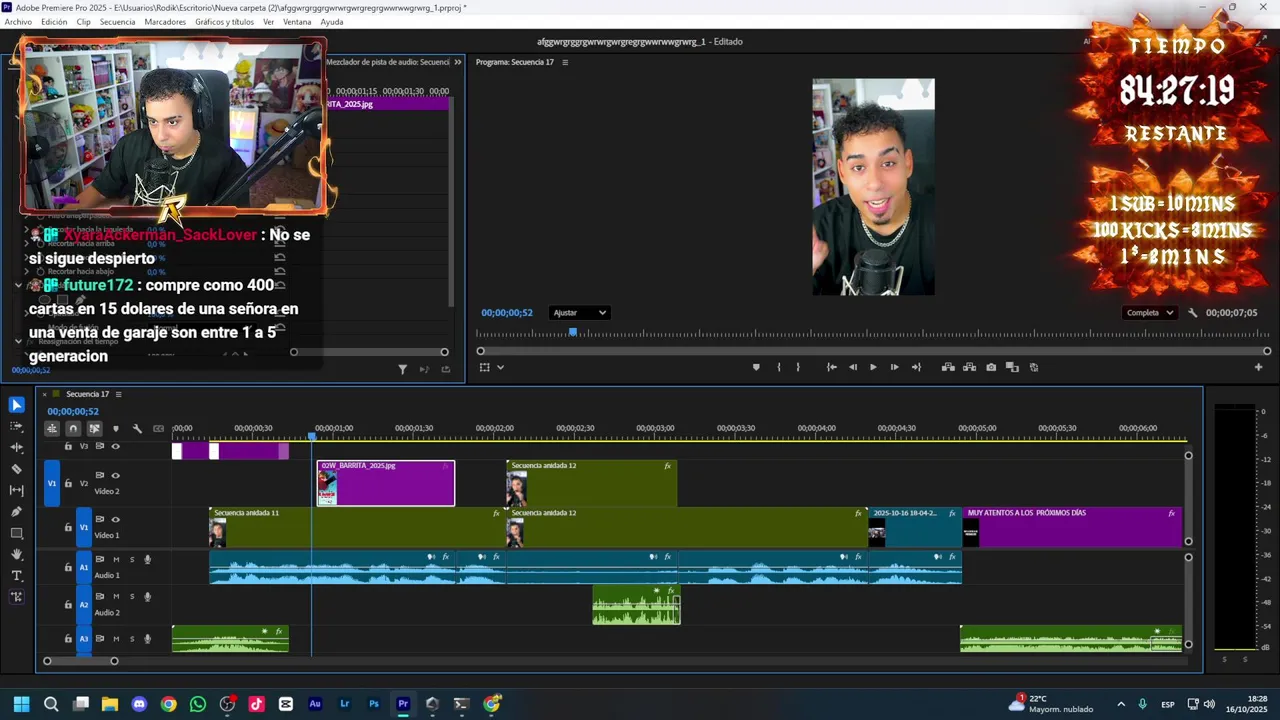
Task: Click the Lift button in Program monitor
Action: pos(948,367)
